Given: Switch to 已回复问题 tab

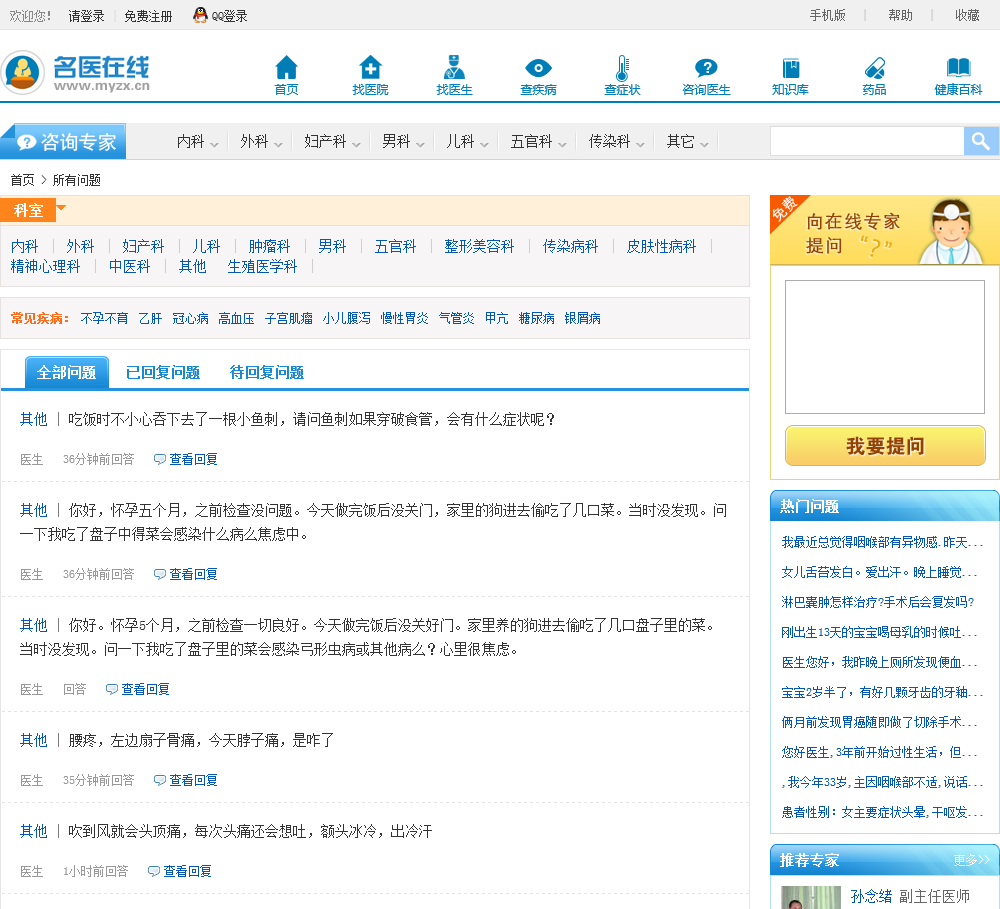Looking at the screenshot, I should (x=163, y=373).
